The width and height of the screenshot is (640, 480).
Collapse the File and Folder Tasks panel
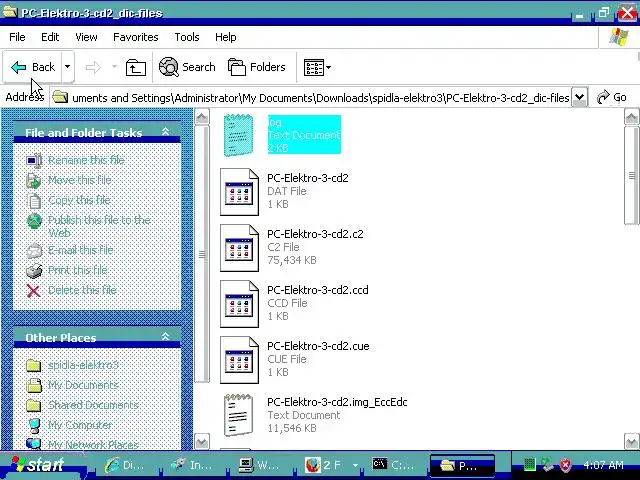(x=165, y=131)
